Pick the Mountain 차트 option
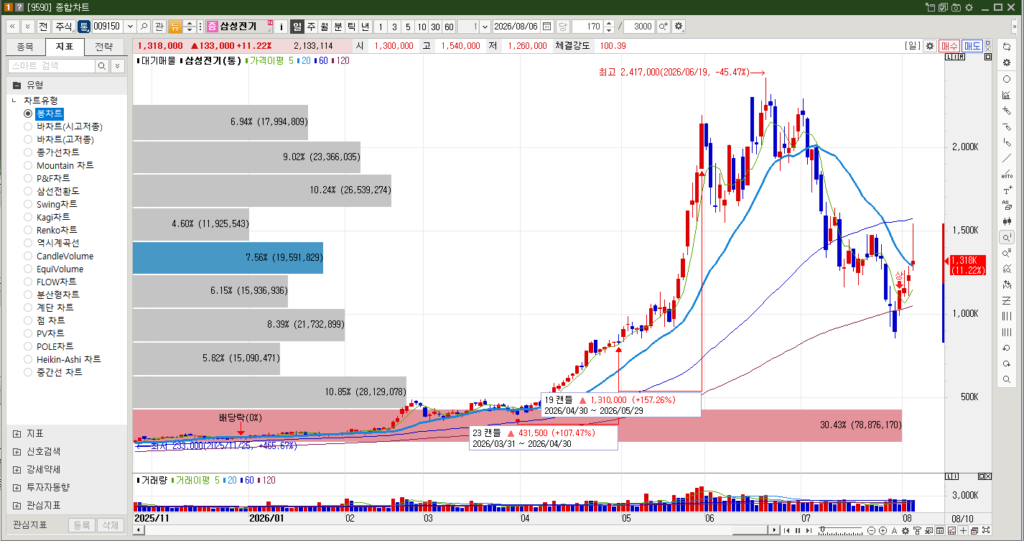Viewport: 1024px width, 541px height. (28, 165)
